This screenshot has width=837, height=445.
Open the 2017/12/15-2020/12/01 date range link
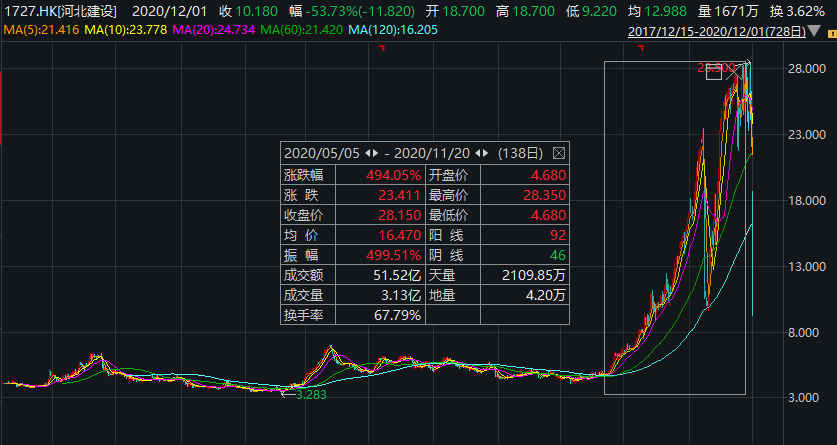[x=716, y=31]
